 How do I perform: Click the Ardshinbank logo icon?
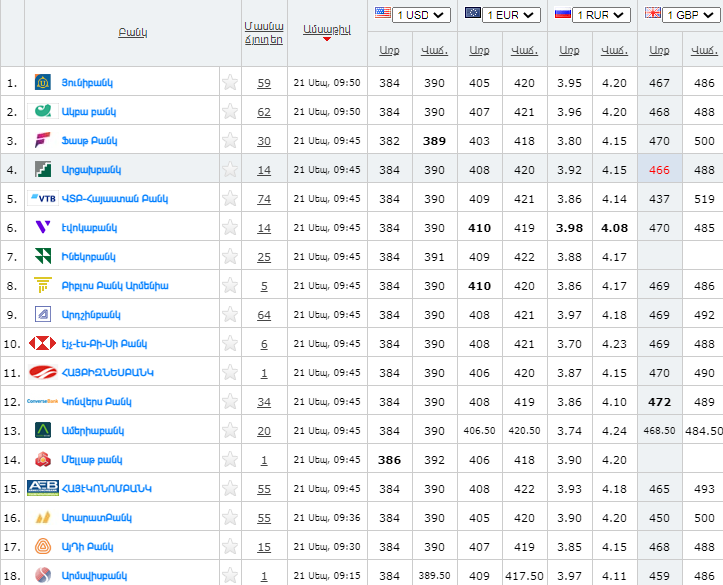click(x=43, y=314)
